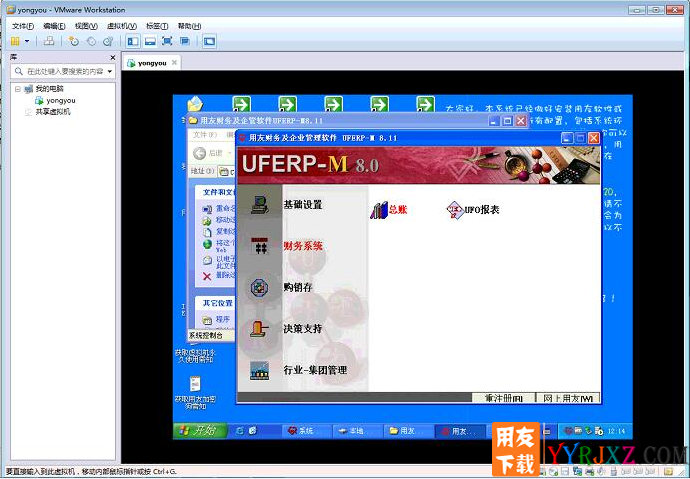690x479 pixels.
Task: Open the 帮助(H) menu
Action: 189,26
